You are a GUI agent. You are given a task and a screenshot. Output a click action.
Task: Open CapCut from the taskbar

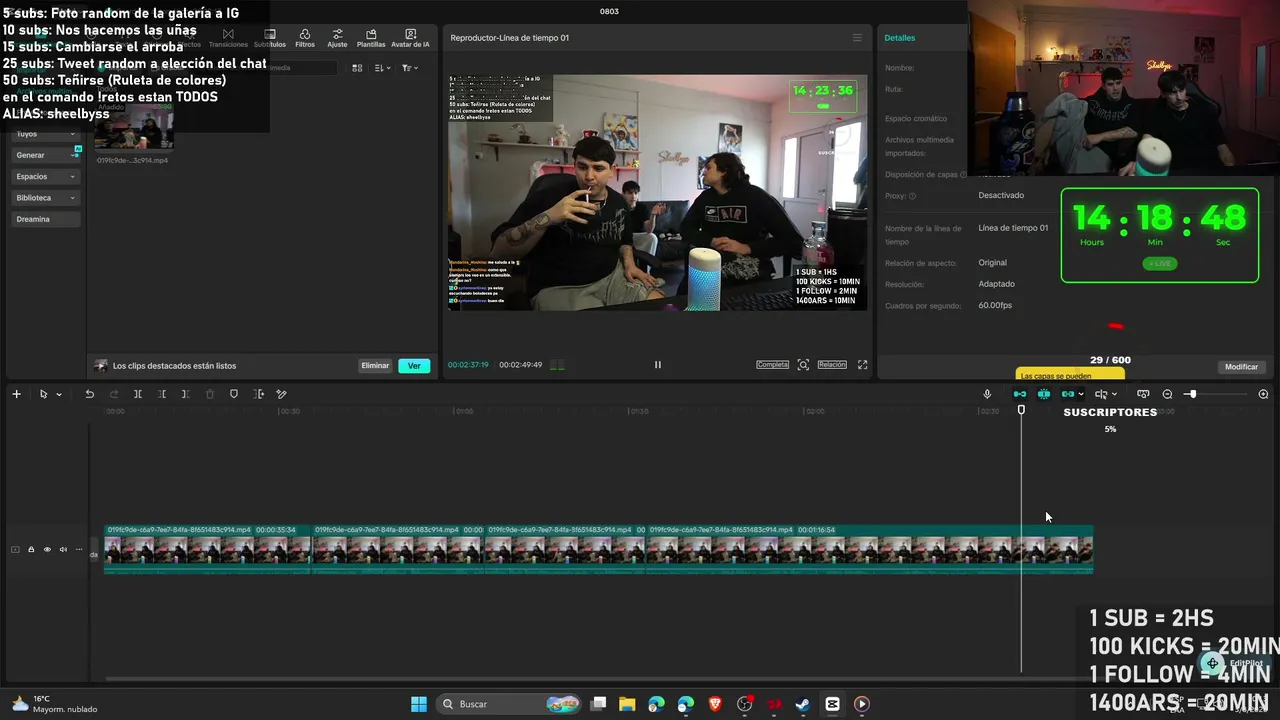(832, 704)
